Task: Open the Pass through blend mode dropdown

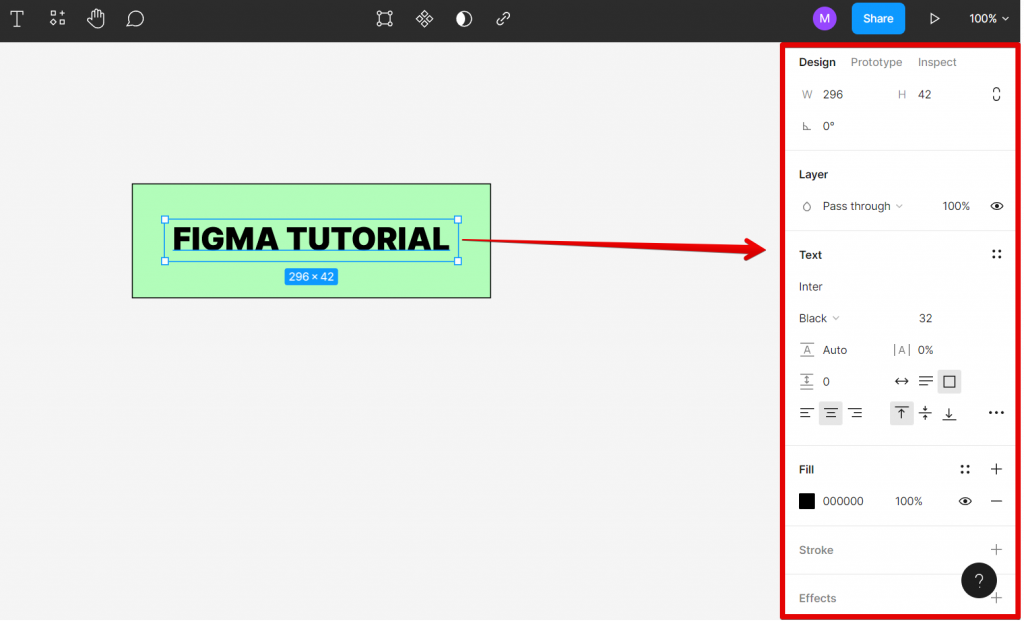Action: [x=855, y=206]
